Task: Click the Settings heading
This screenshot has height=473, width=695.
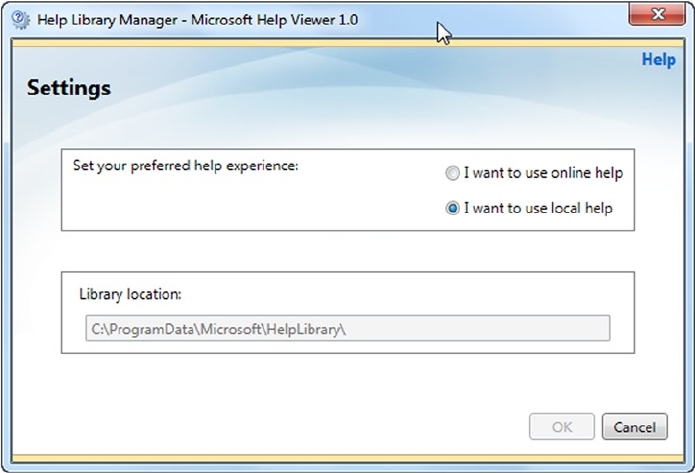Action: [x=69, y=89]
